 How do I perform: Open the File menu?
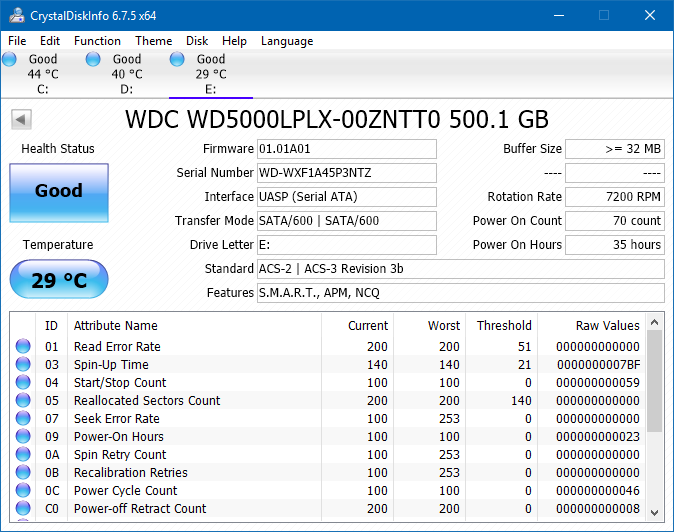tap(17, 41)
